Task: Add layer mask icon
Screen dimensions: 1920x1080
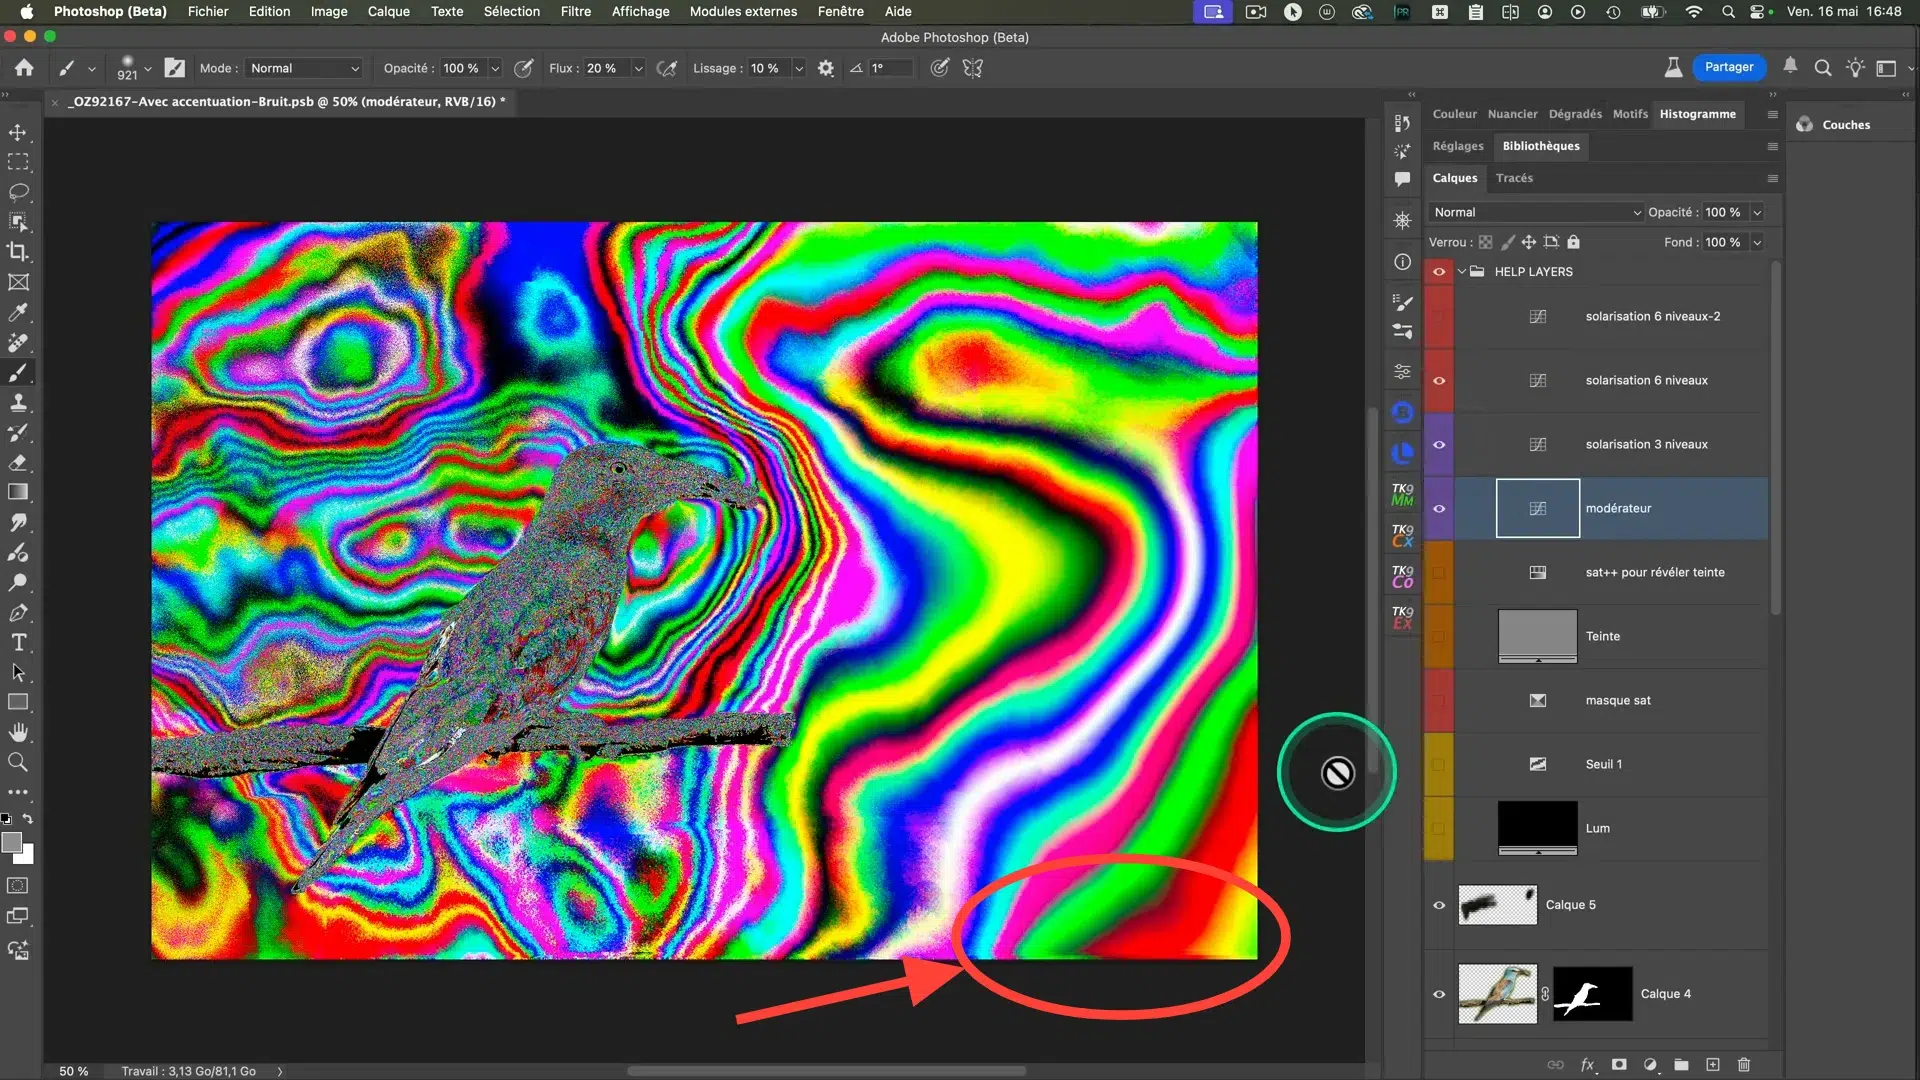Action: coord(1619,1064)
